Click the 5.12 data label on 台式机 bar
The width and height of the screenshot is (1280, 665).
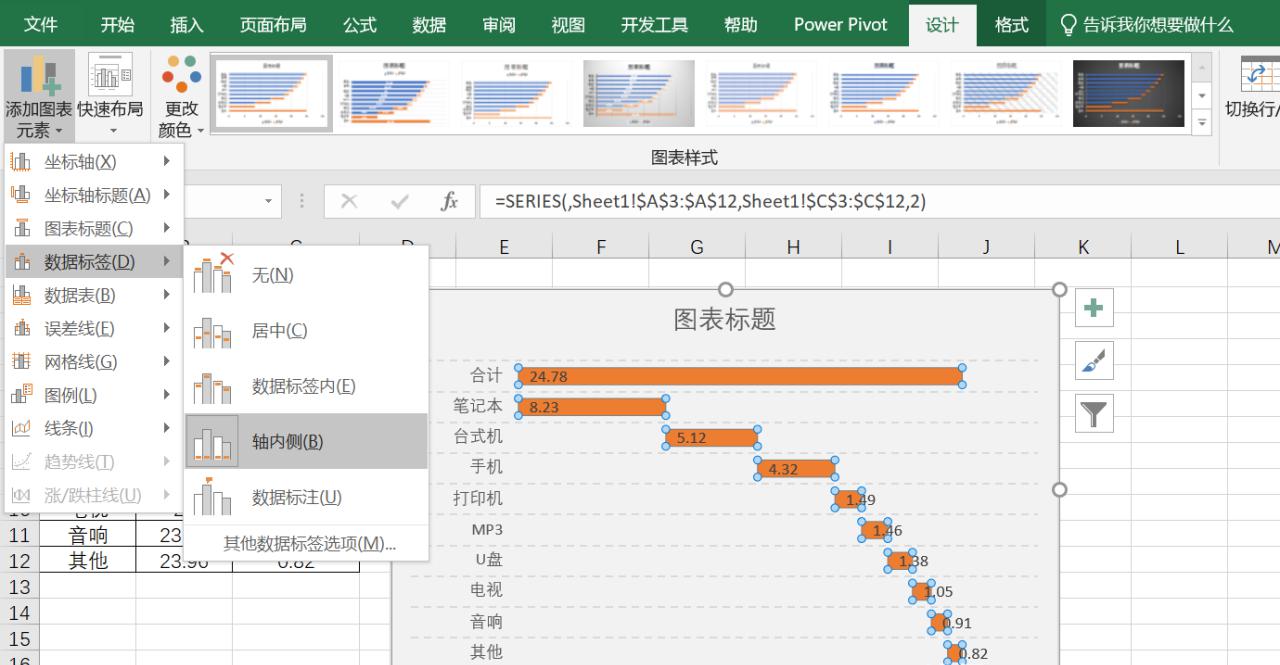(x=692, y=438)
